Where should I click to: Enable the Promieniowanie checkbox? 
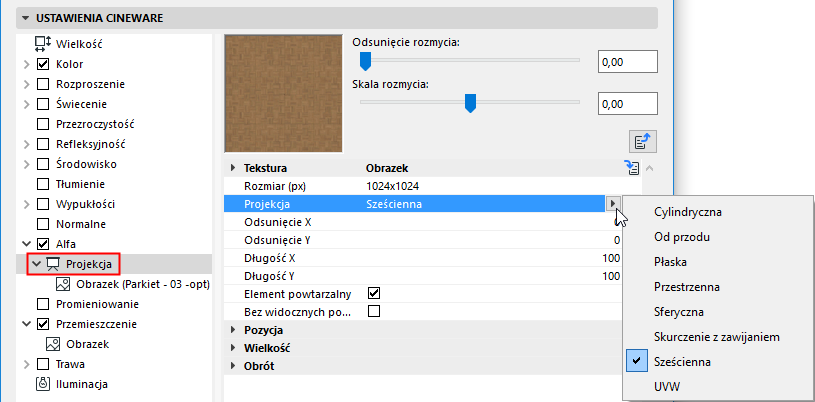coord(43,304)
